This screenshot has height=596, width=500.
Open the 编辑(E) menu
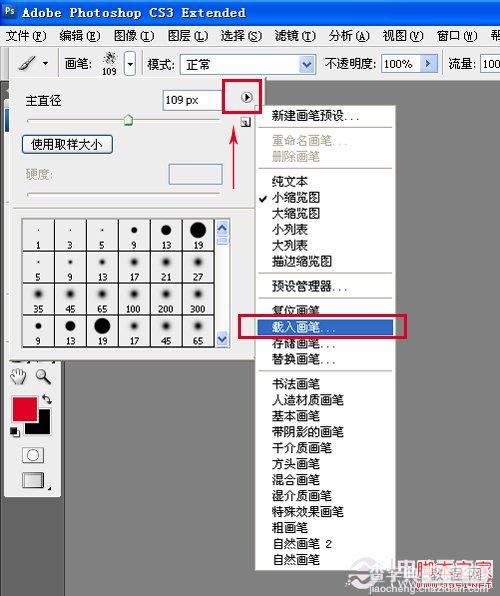pos(80,36)
